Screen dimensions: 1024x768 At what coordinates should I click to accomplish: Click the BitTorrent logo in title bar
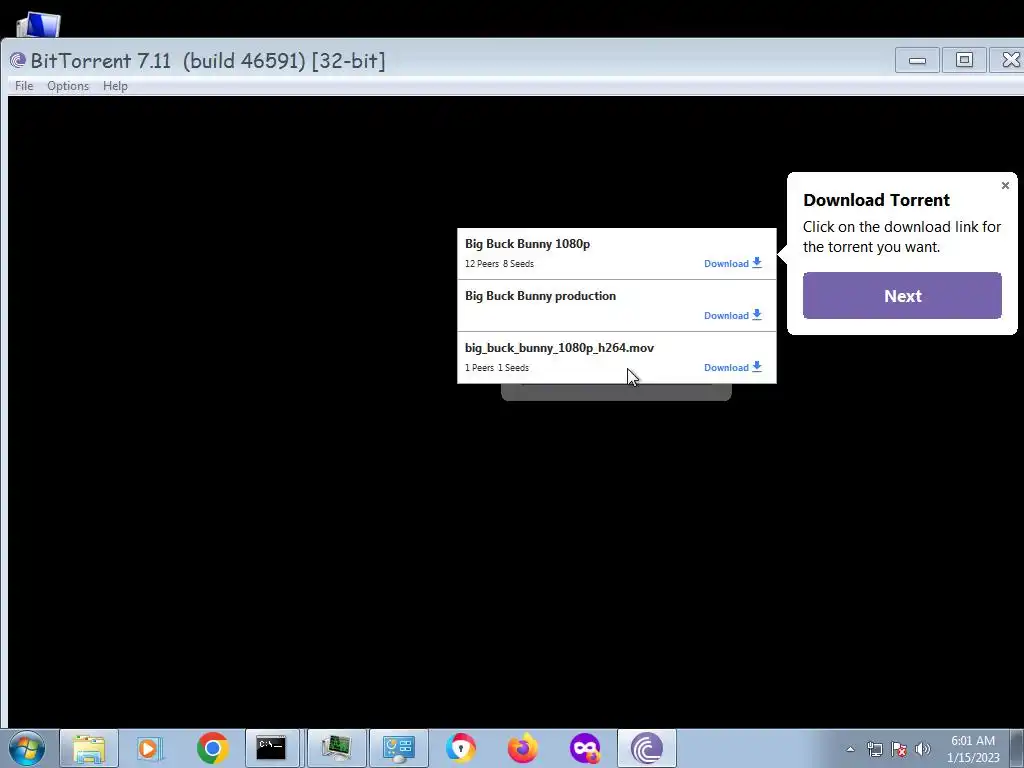pos(18,61)
